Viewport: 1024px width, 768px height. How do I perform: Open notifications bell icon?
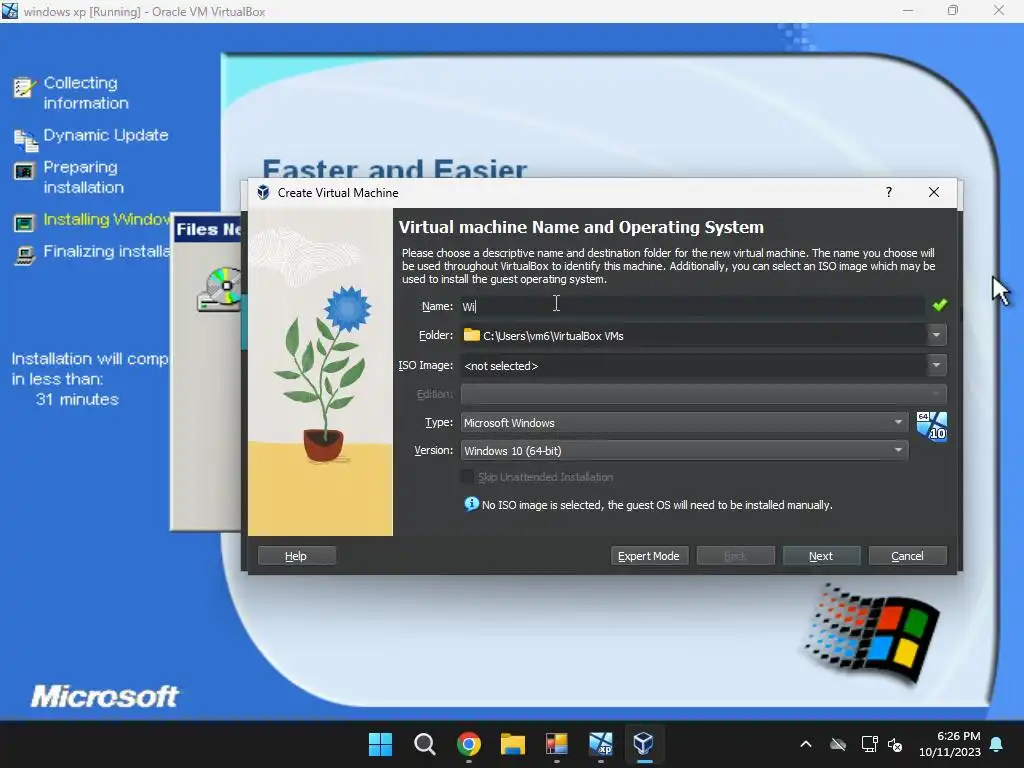click(997, 744)
